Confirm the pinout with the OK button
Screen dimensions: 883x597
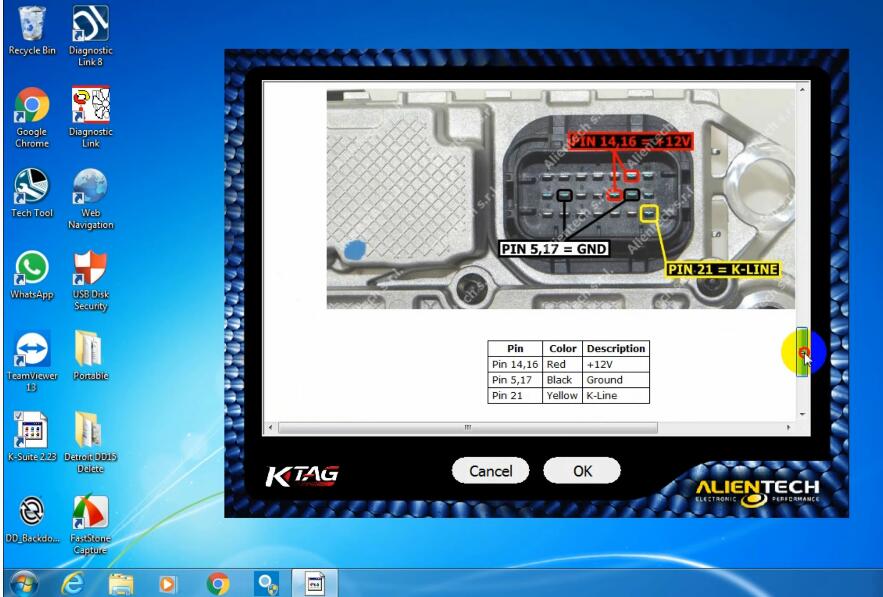pyautogui.click(x=583, y=470)
